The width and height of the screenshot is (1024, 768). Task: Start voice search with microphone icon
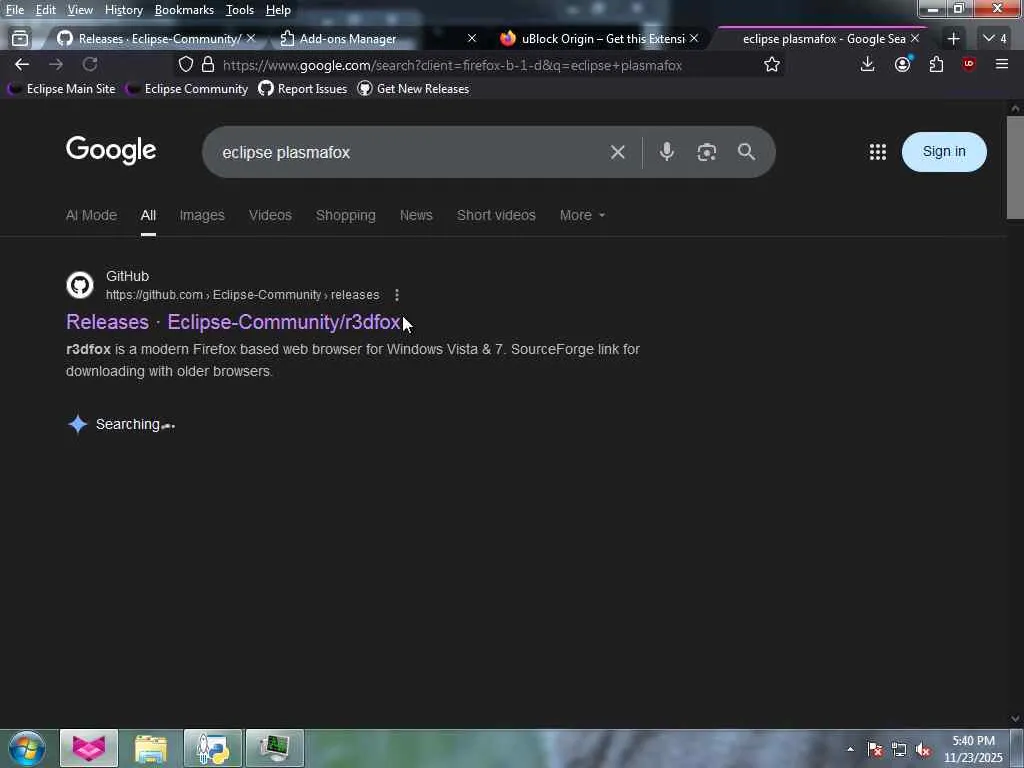pos(667,152)
